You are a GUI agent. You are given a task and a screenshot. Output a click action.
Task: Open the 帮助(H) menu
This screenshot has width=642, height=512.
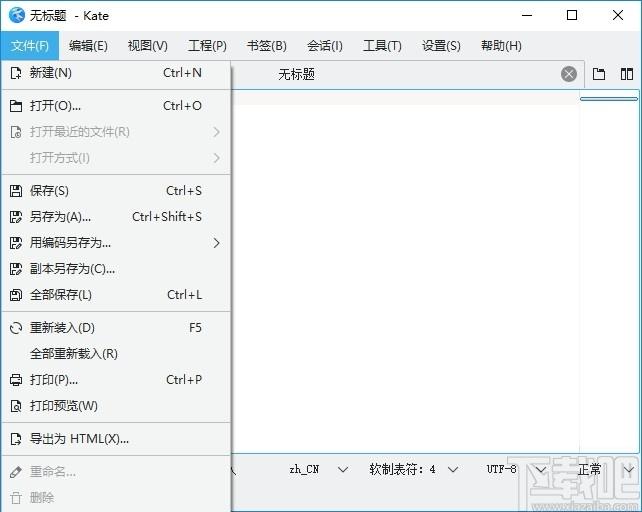click(501, 45)
